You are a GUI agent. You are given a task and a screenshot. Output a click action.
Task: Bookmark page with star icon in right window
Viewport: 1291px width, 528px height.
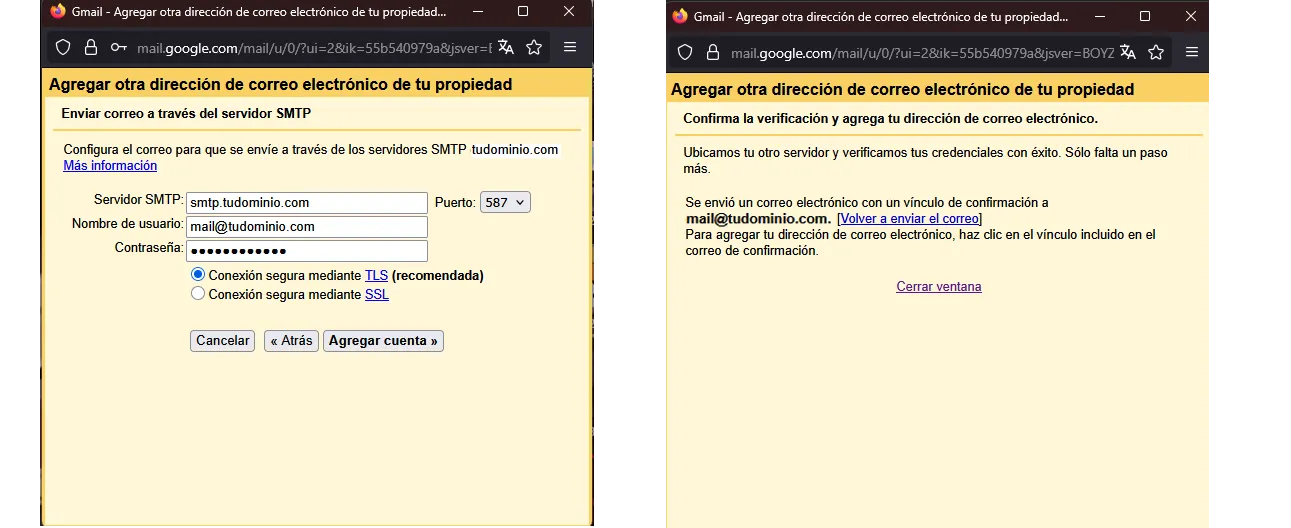coord(1156,52)
